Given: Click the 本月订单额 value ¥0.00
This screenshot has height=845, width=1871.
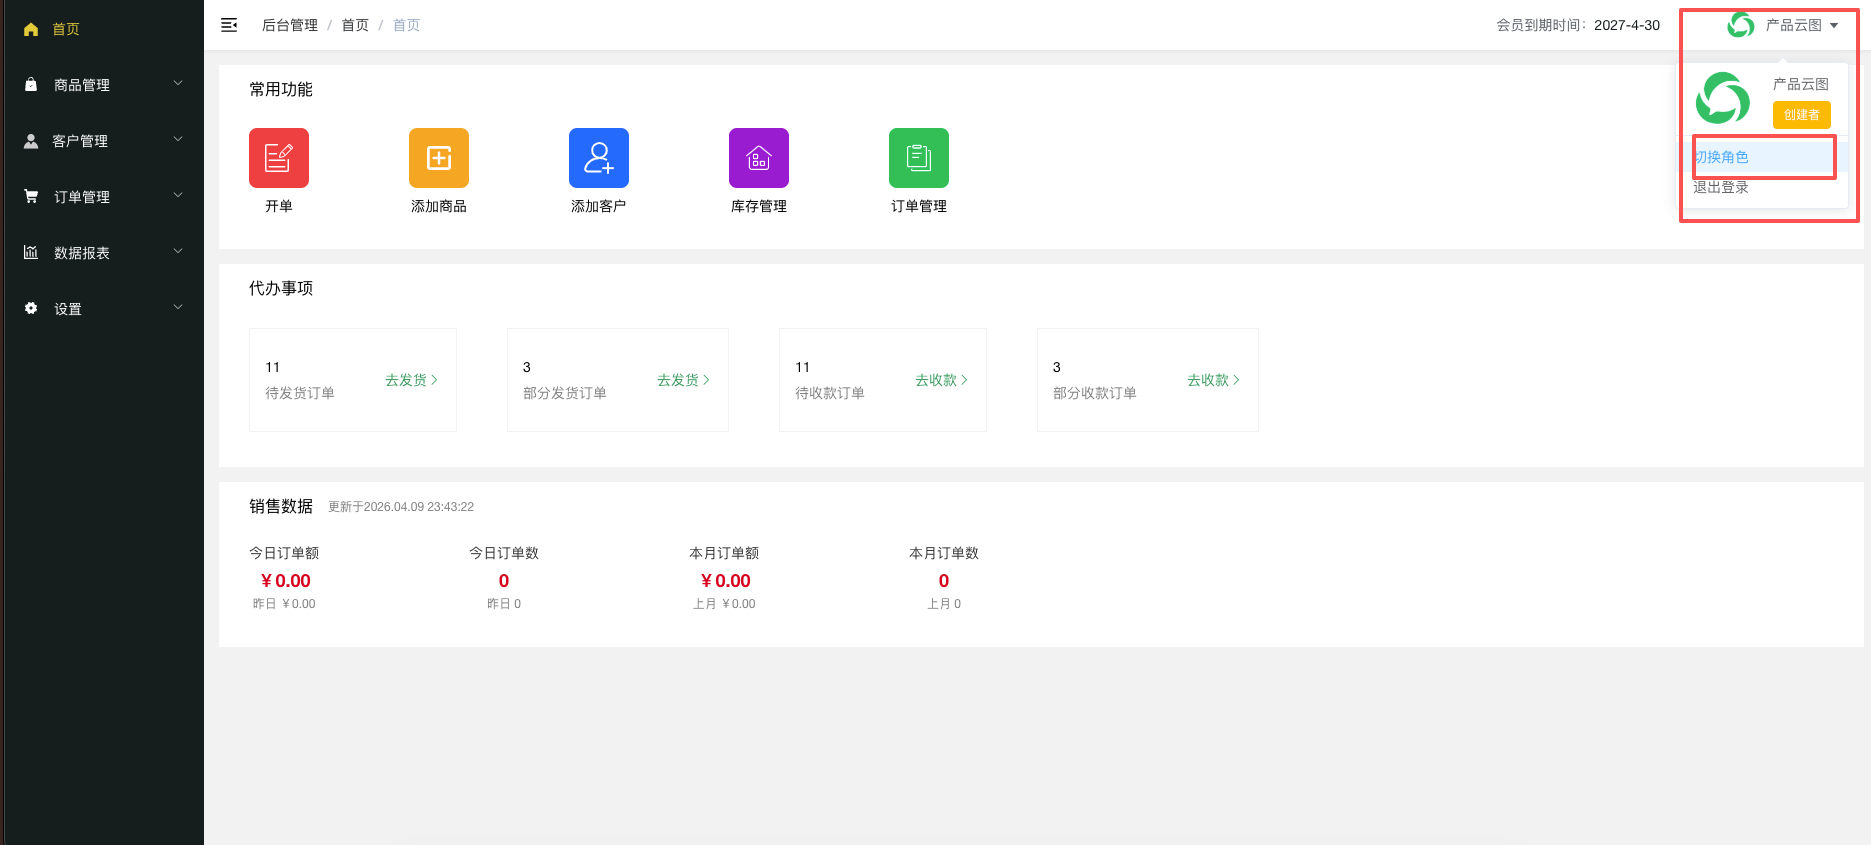Looking at the screenshot, I should point(725,581).
